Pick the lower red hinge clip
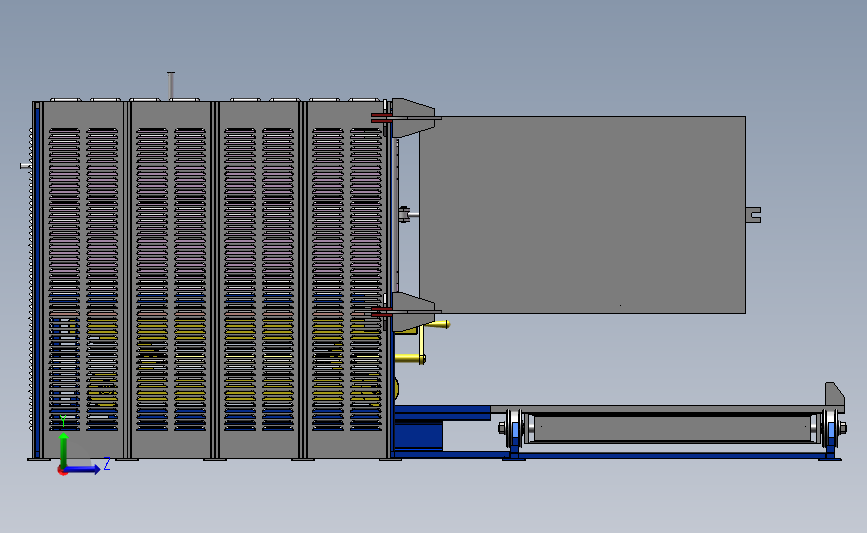 381,312
